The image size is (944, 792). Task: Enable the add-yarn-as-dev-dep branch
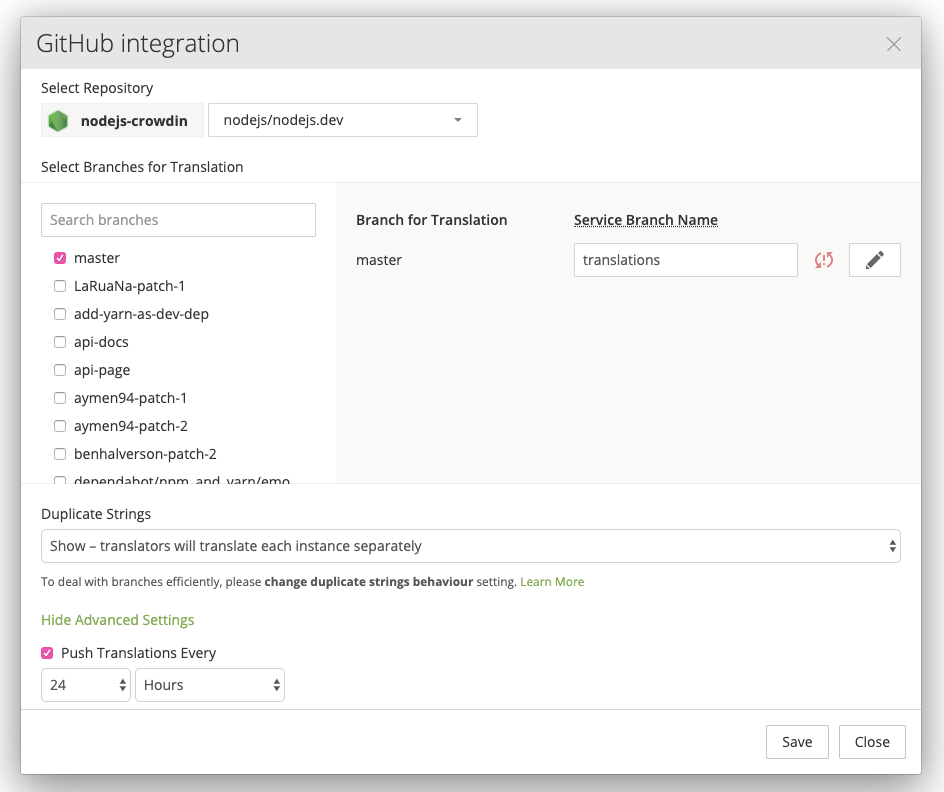[60, 314]
